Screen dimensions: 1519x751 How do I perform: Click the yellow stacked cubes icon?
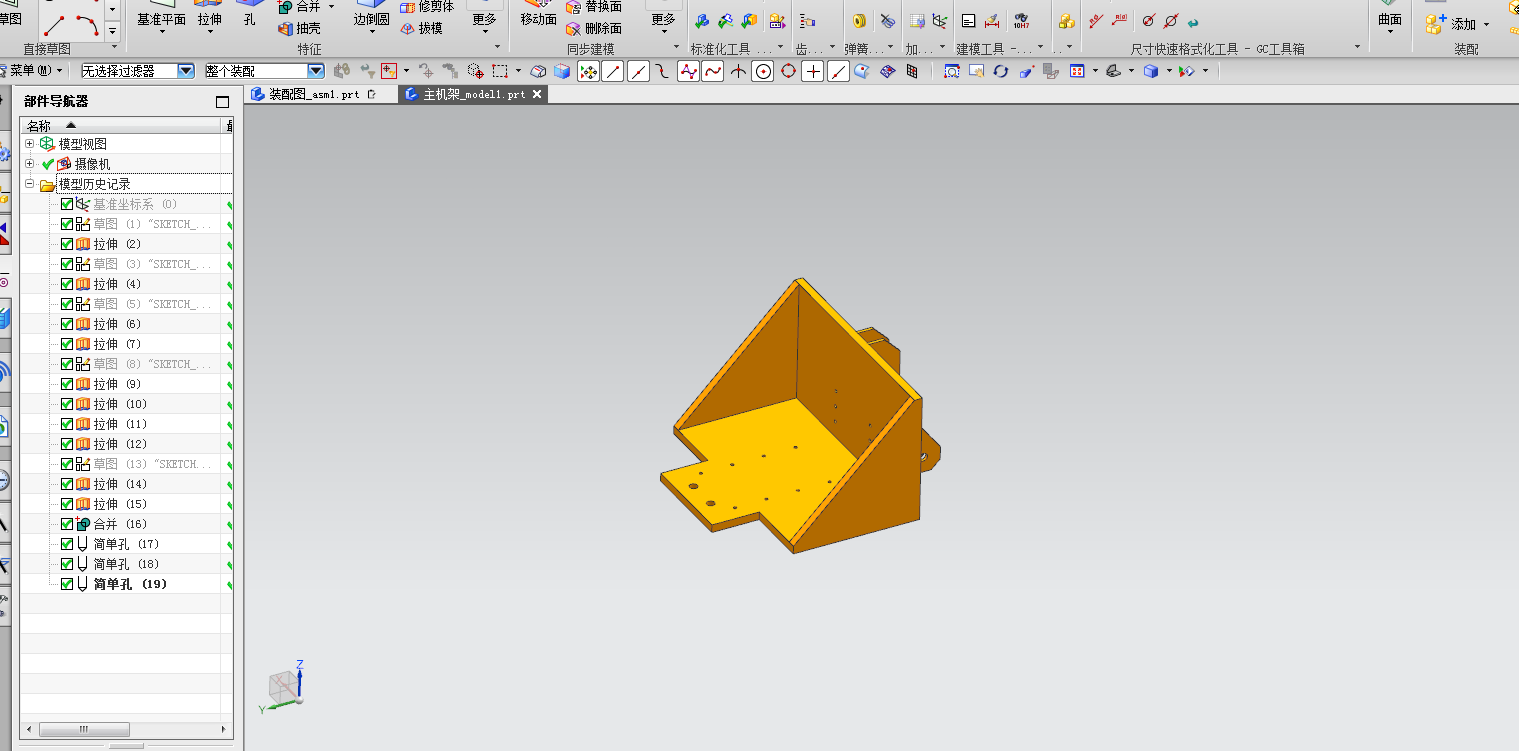1067,20
